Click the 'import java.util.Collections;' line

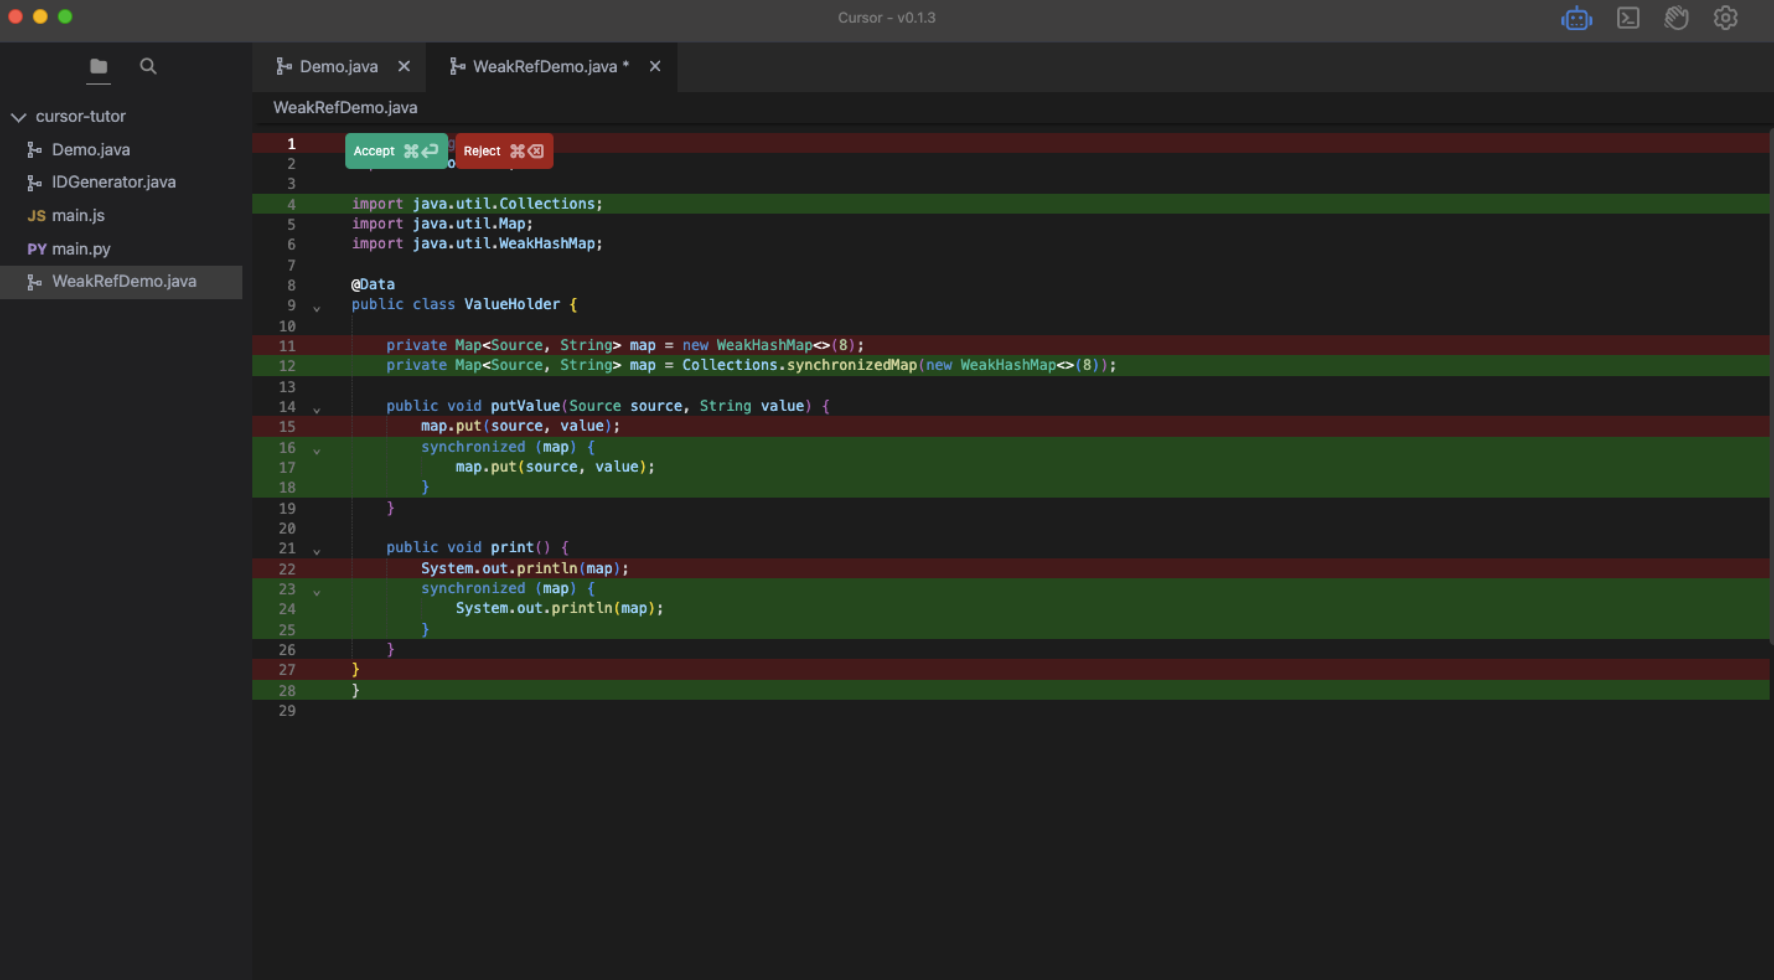(x=477, y=203)
